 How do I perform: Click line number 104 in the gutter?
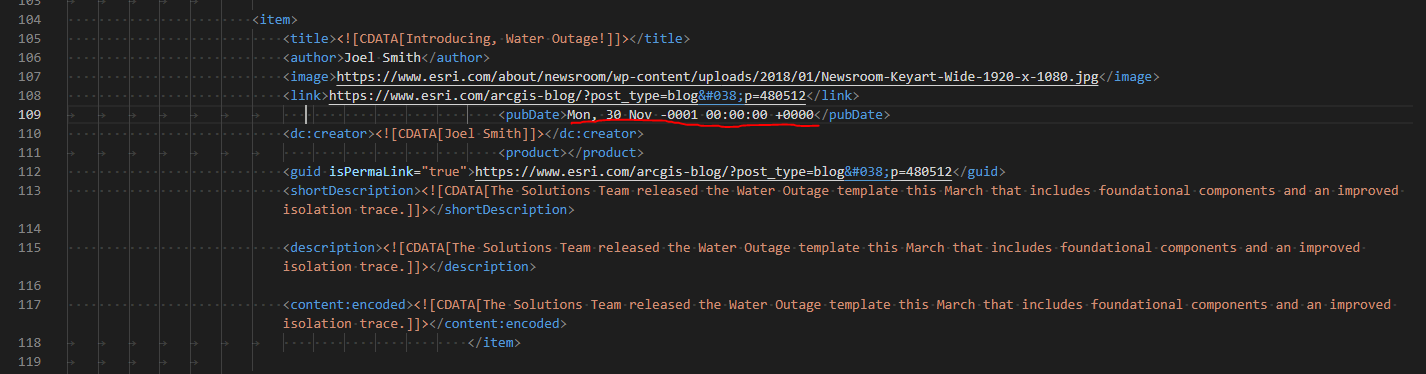[x=29, y=19]
